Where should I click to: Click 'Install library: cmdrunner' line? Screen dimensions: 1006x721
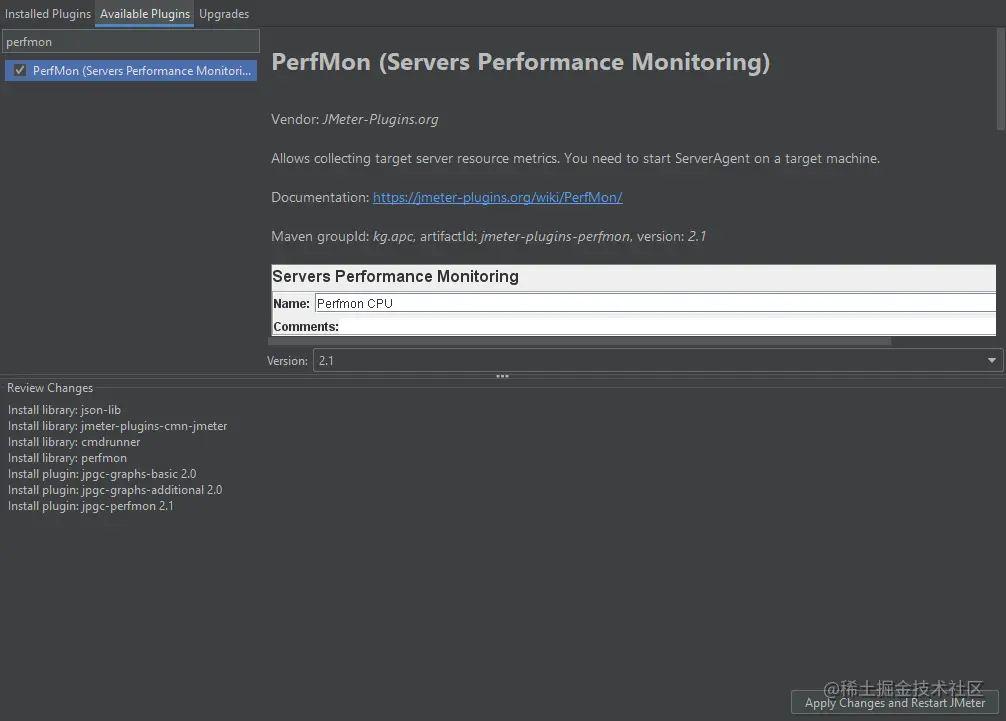tap(74, 442)
